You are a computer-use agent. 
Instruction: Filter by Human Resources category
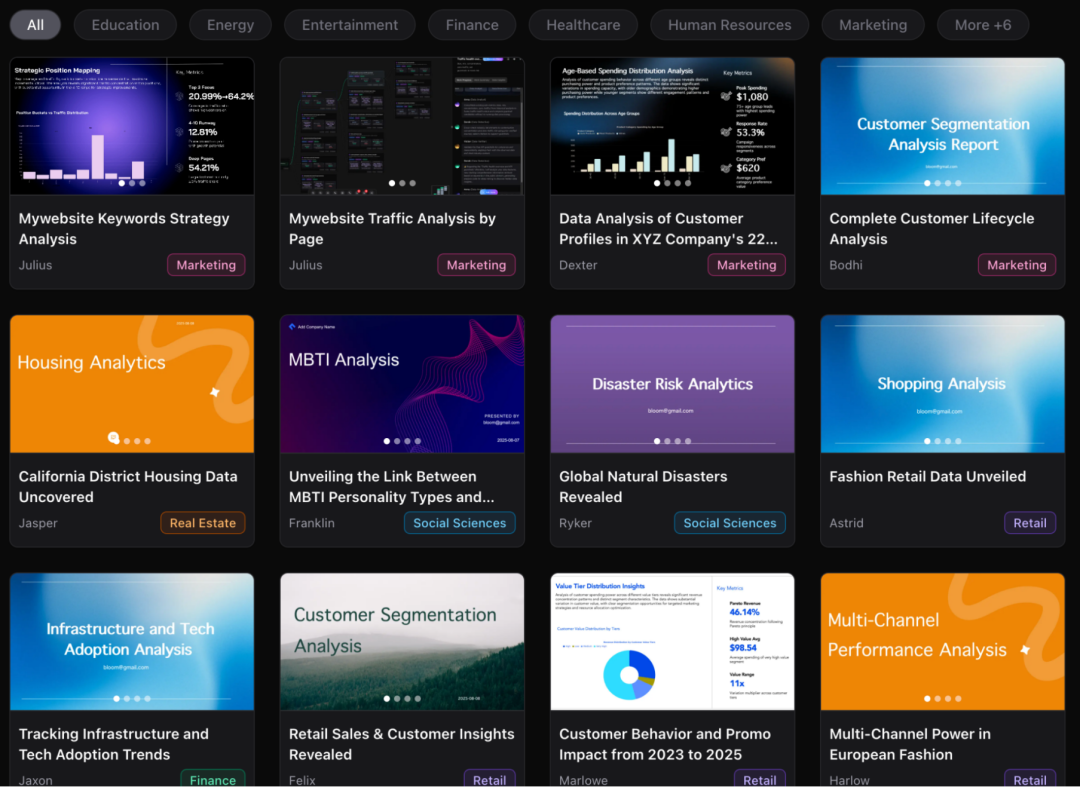click(x=729, y=25)
